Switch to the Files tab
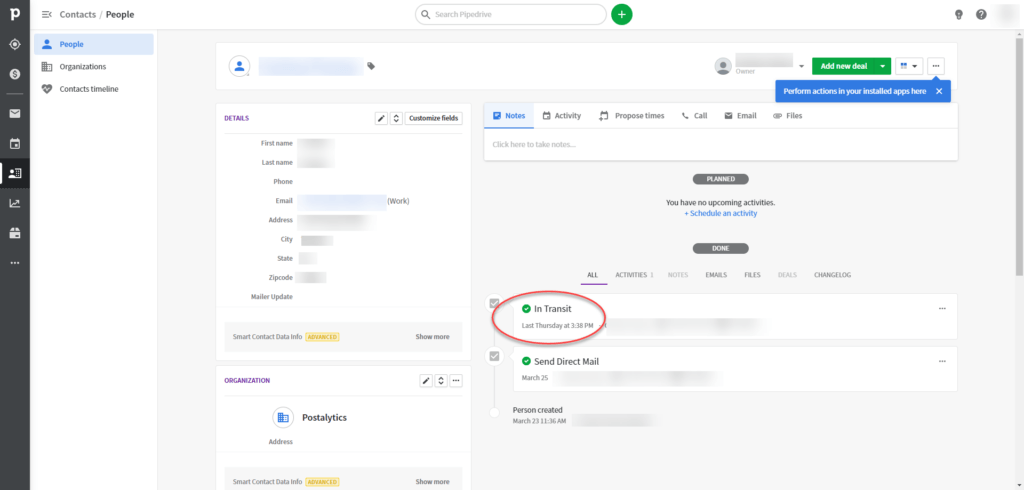The width and height of the screenshot is (1024, 490). tap(788, 116)
